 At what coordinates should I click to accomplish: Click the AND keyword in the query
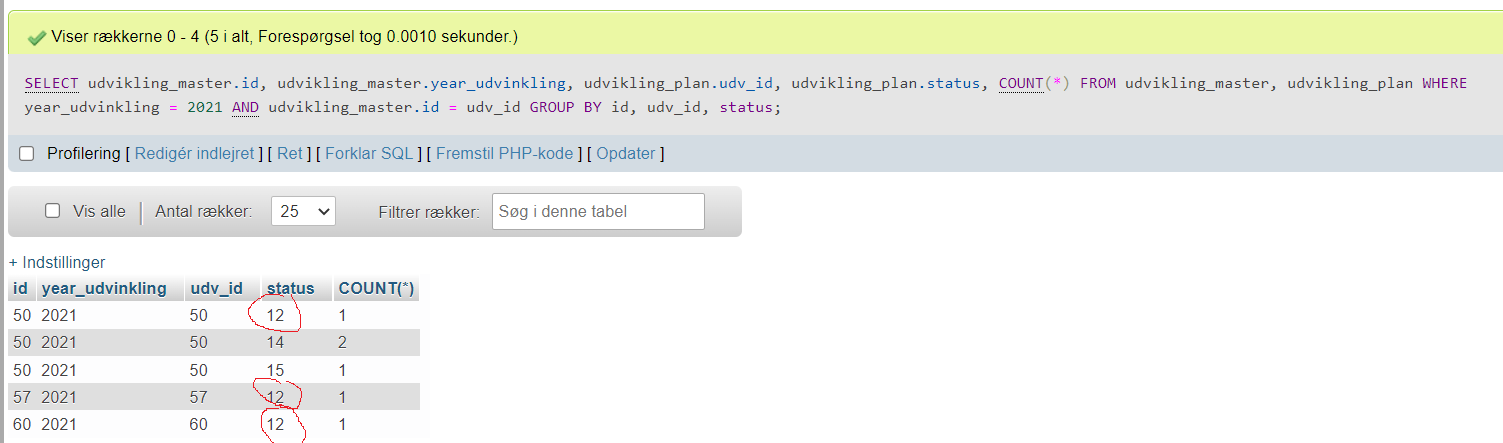245,107
